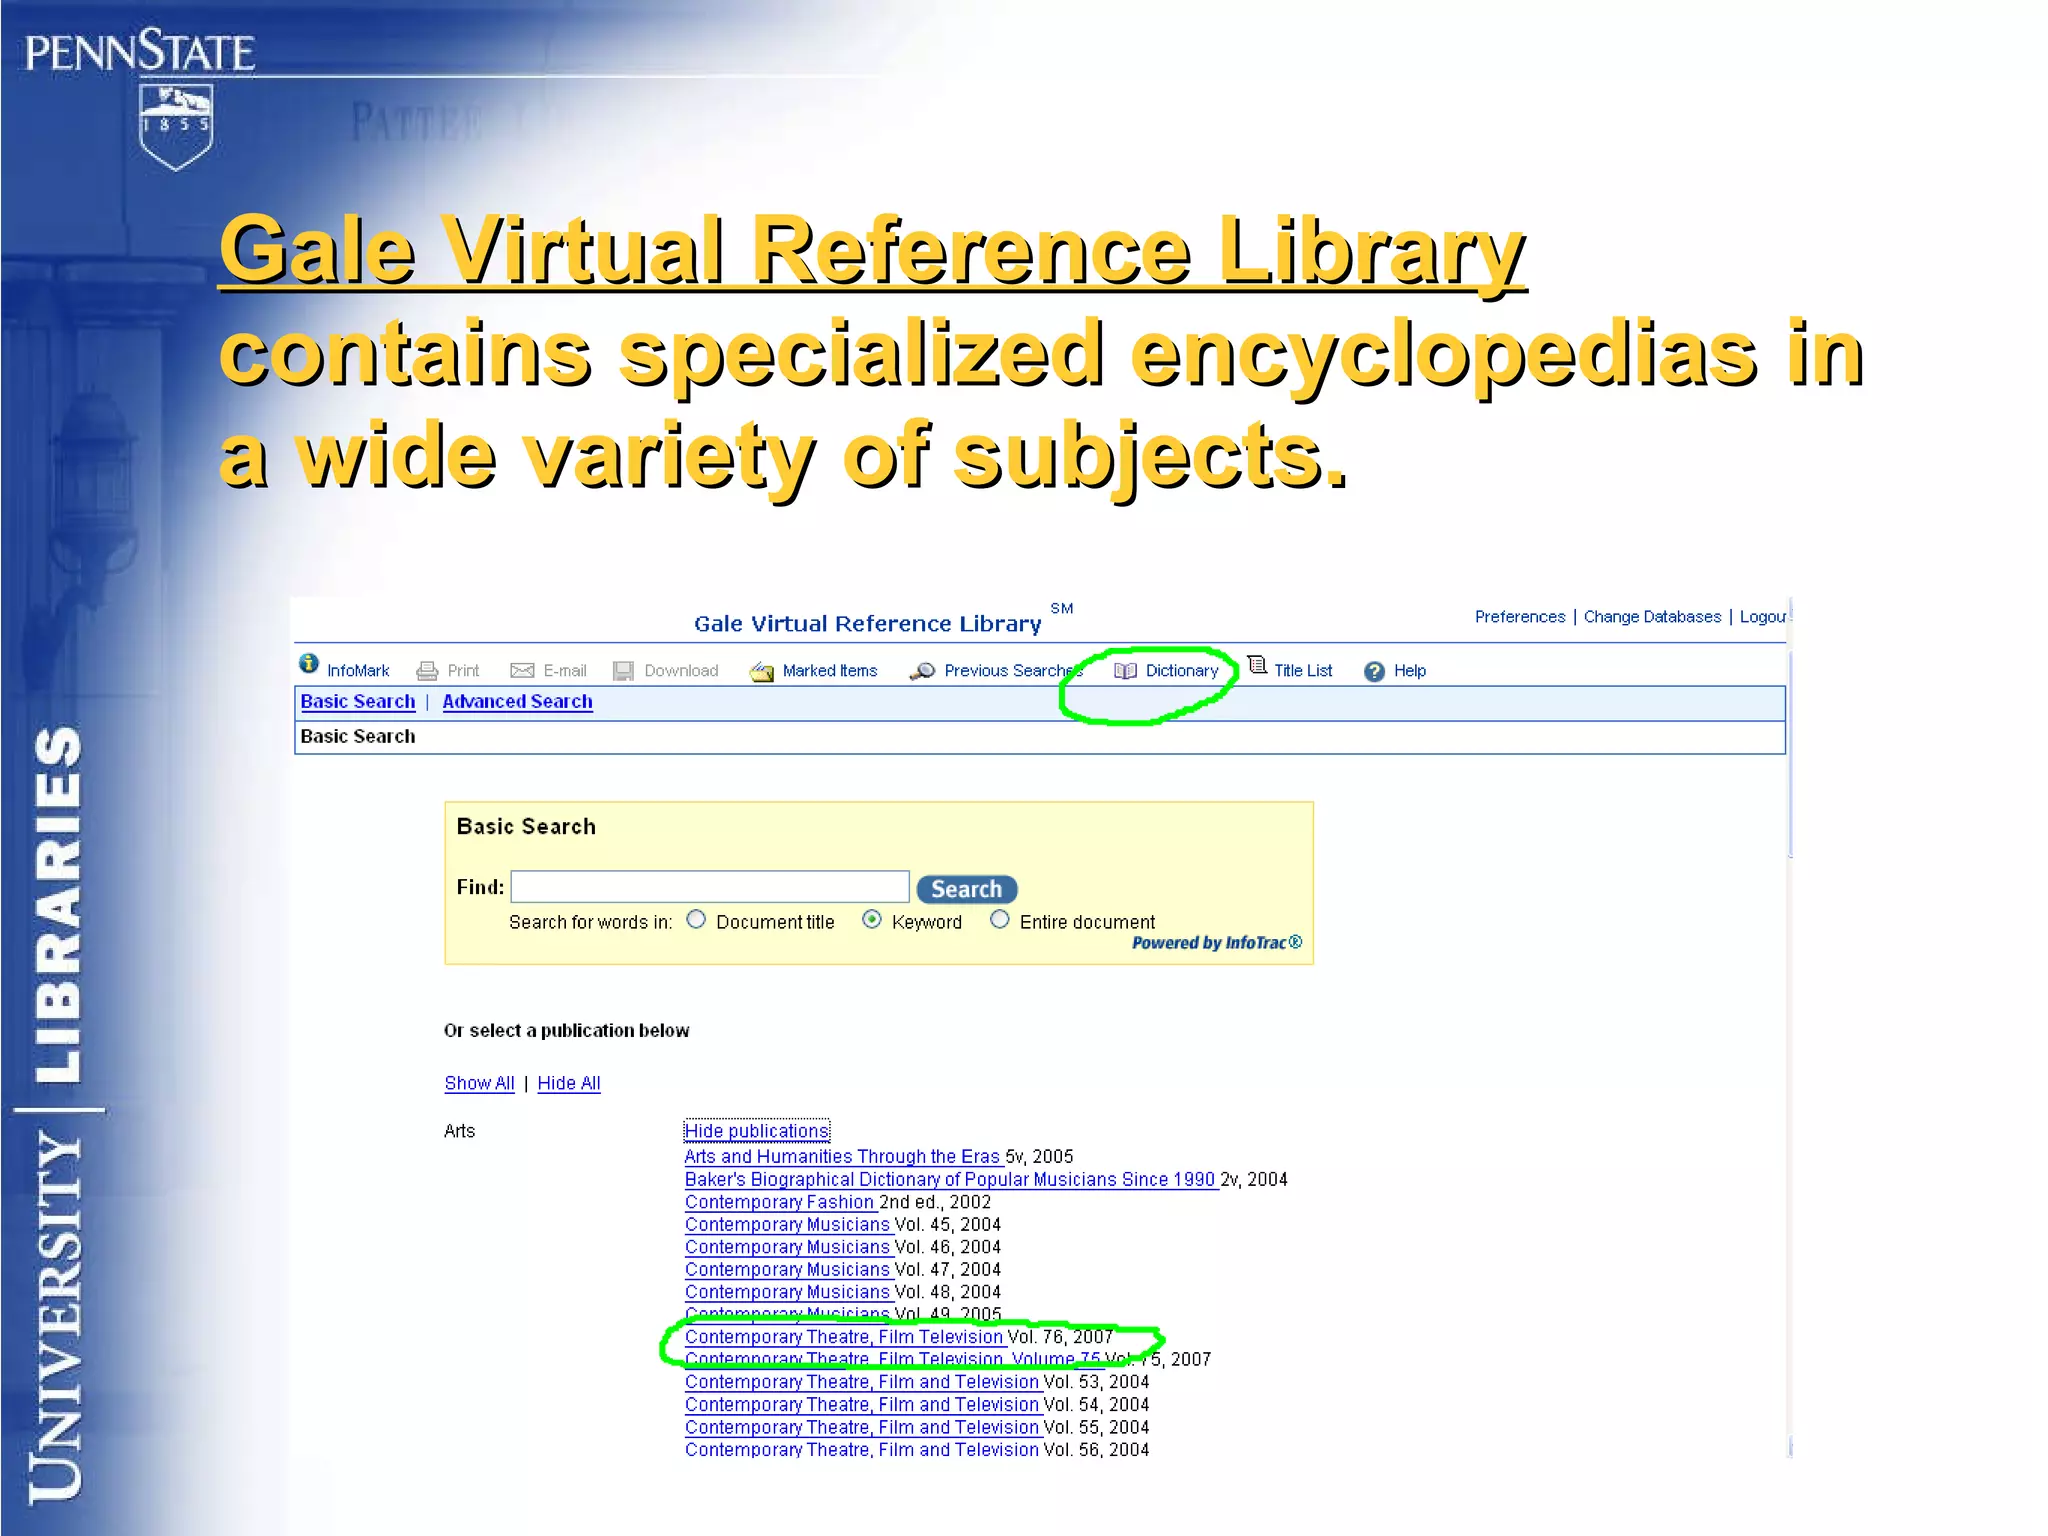Click the Find text input field

(x=710, y=887)
